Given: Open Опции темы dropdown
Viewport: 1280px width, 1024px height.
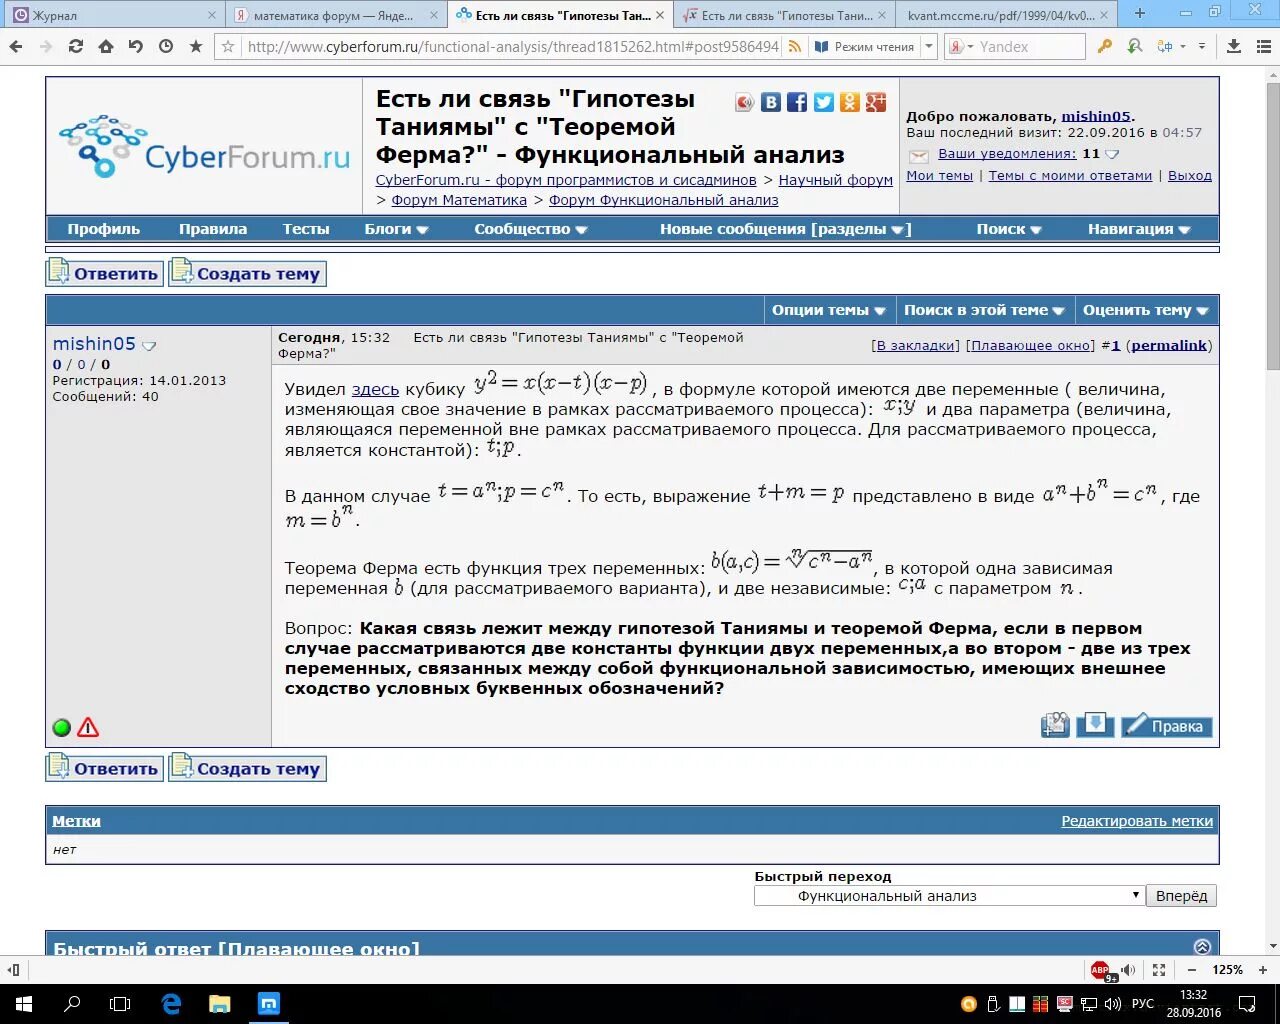Looking at the screenshot, I should tap(829, 310).
